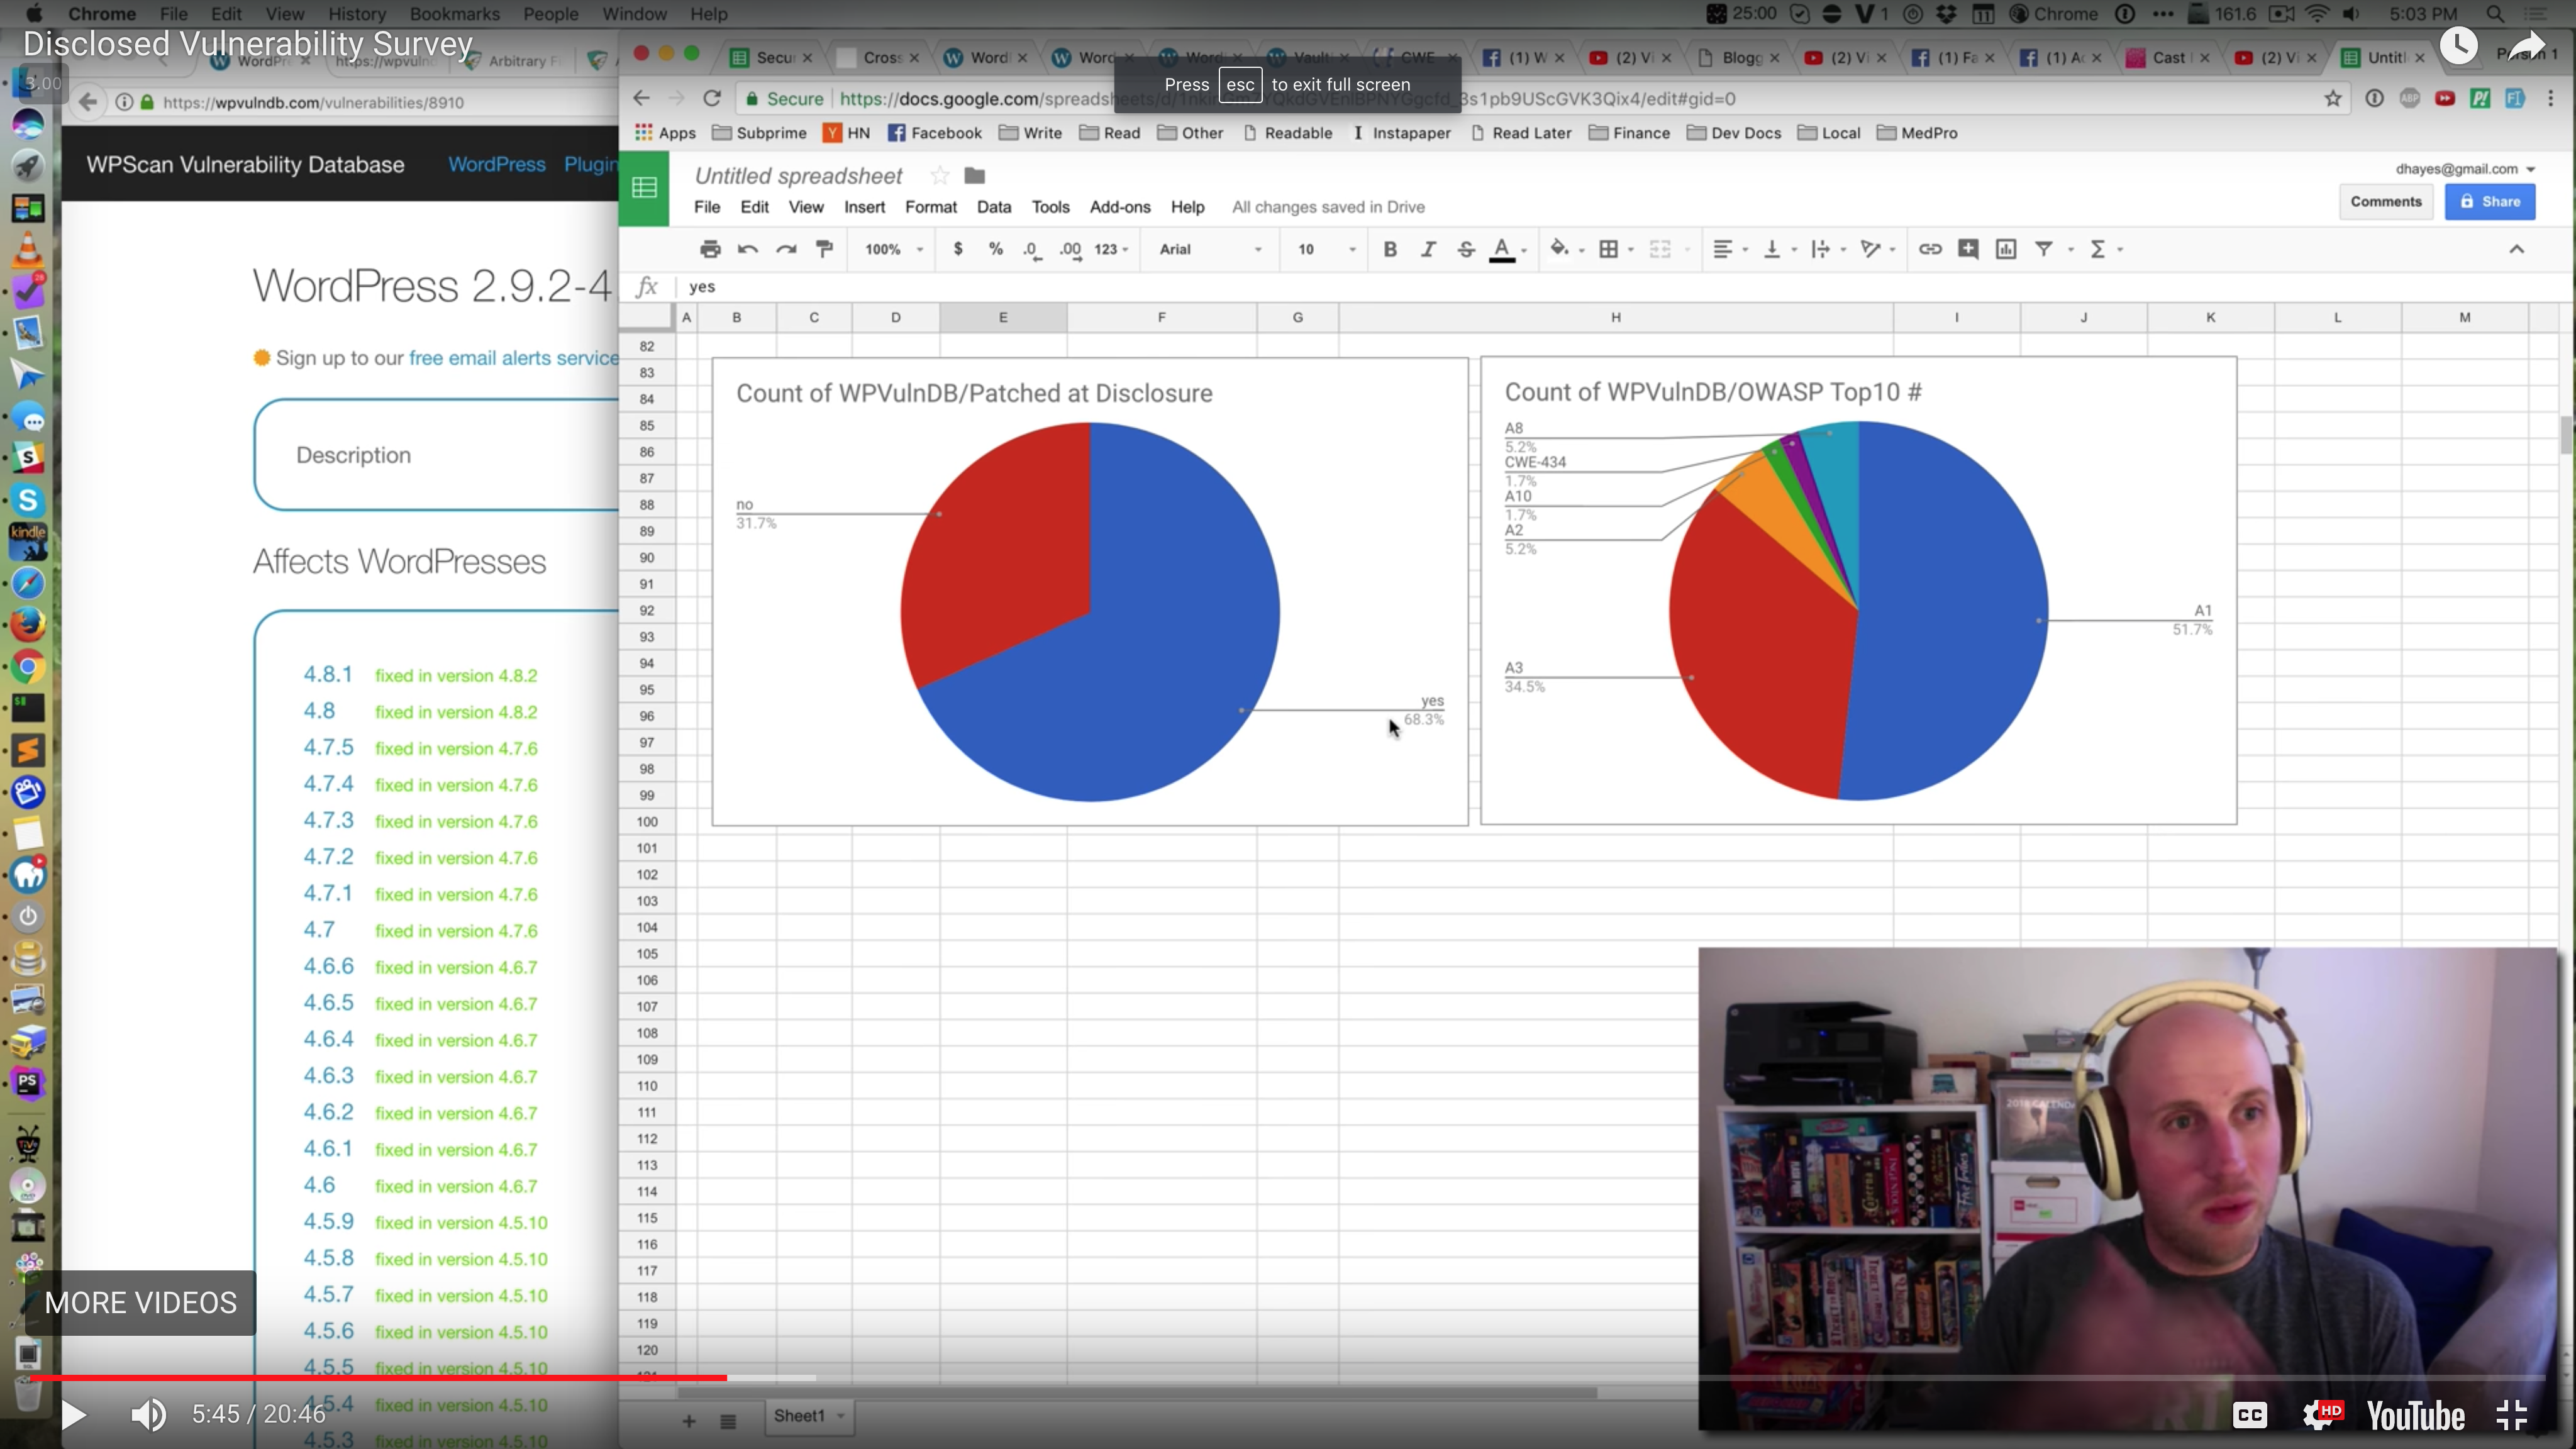Screen dimensions: 2576x1449
Task: Open WordPress link in WPScan window
Action: click(496, 164)
